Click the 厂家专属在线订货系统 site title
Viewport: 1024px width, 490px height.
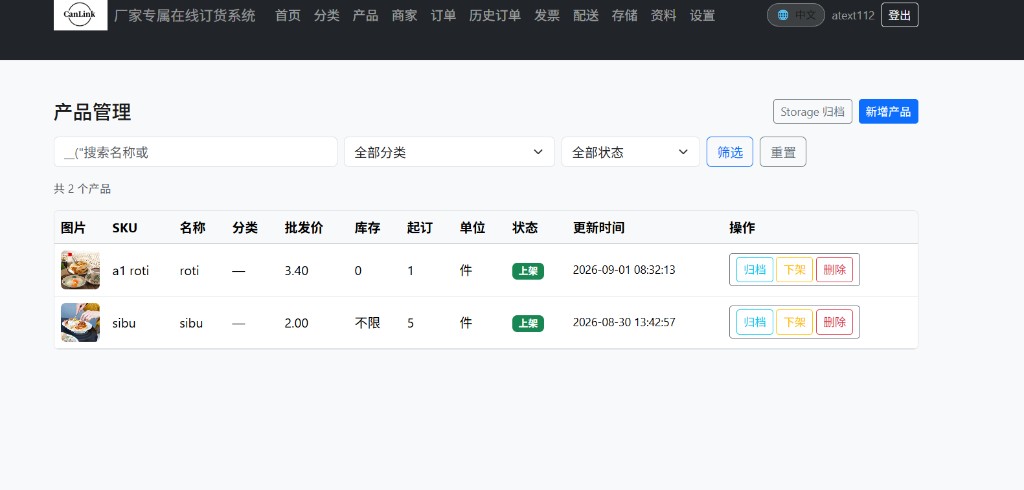click(x=185, y=16)
